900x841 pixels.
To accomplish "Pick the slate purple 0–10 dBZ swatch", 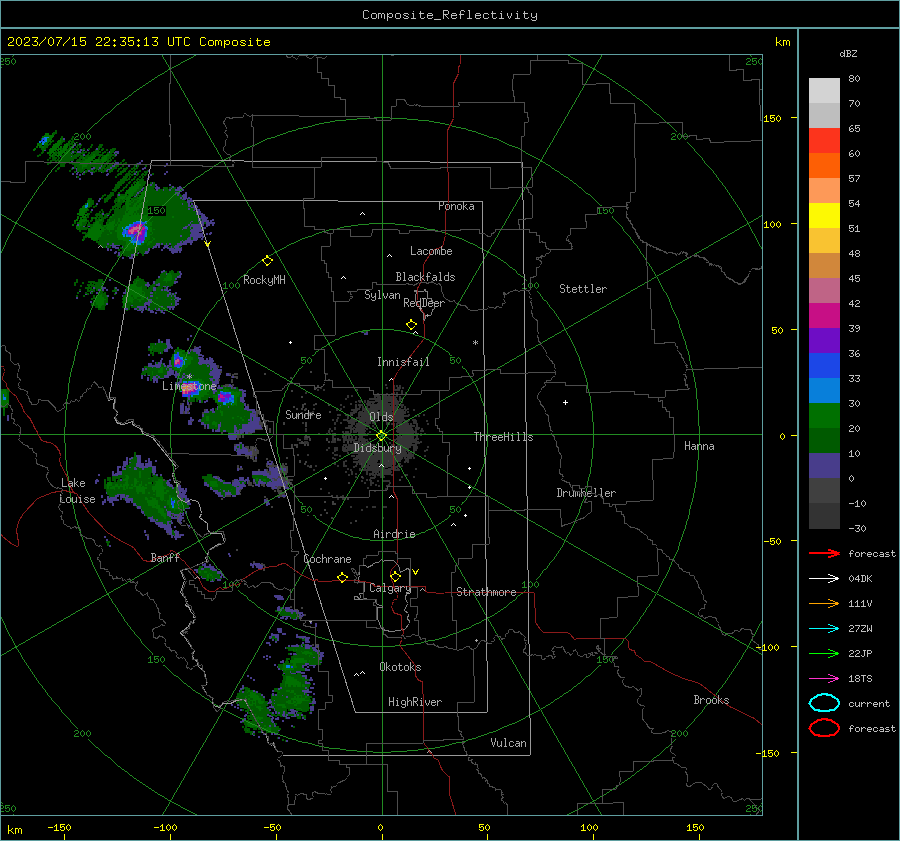I will 824,466.
